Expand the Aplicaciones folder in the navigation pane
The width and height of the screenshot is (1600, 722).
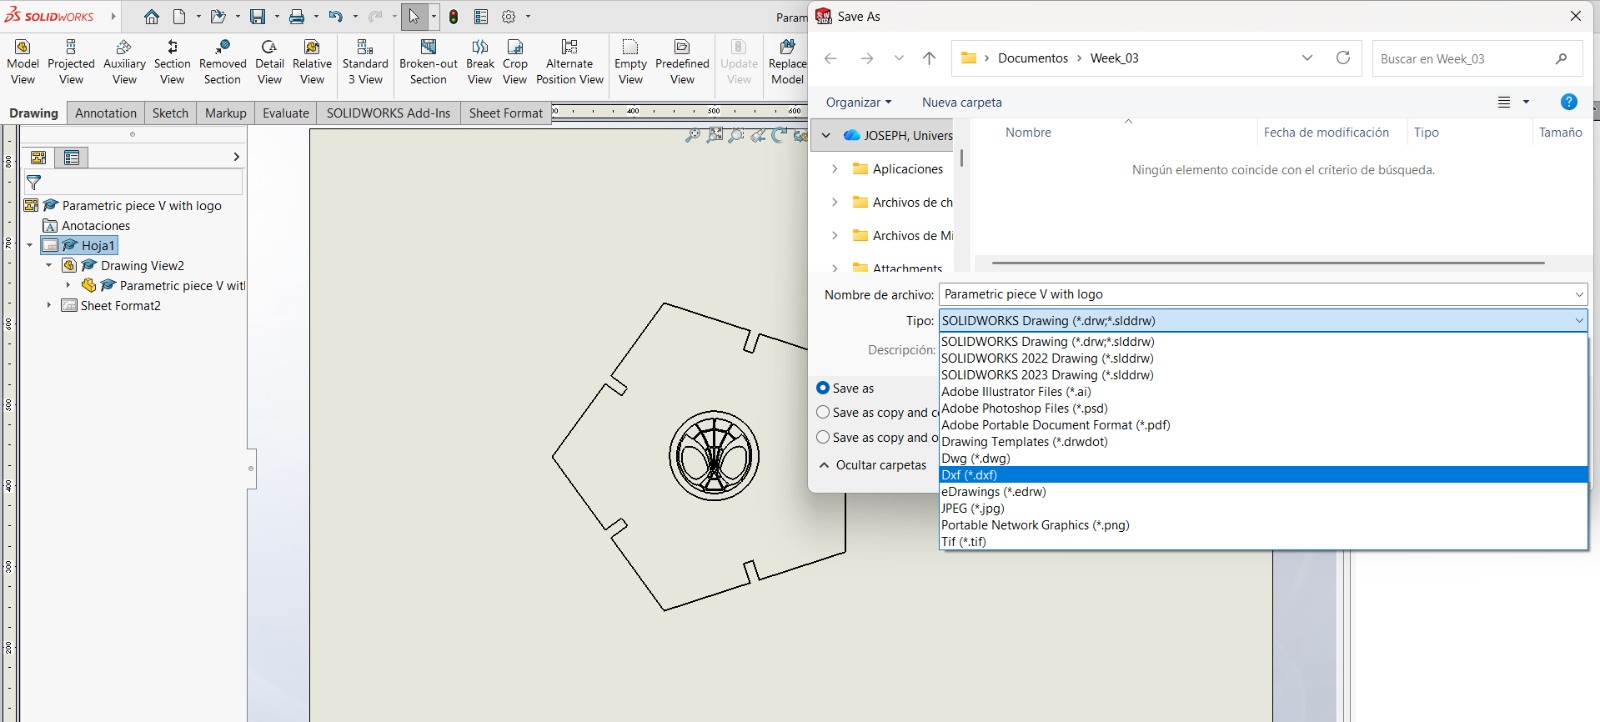(x=835, y=169)
